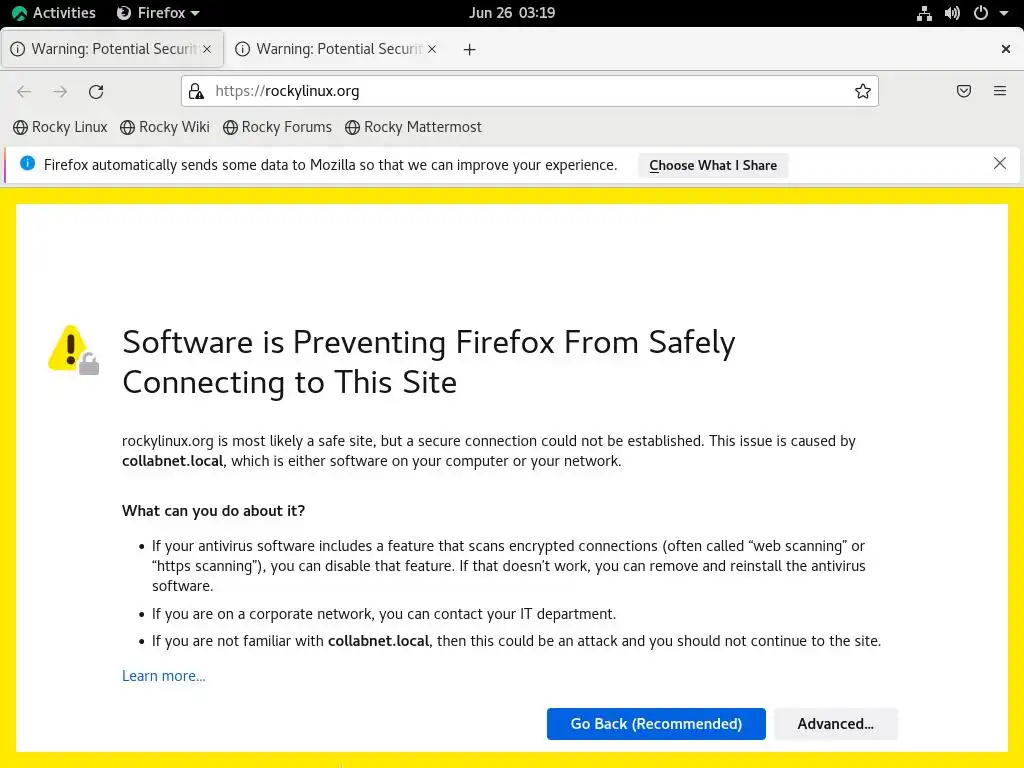Open the Activities overview

(55, 13)
